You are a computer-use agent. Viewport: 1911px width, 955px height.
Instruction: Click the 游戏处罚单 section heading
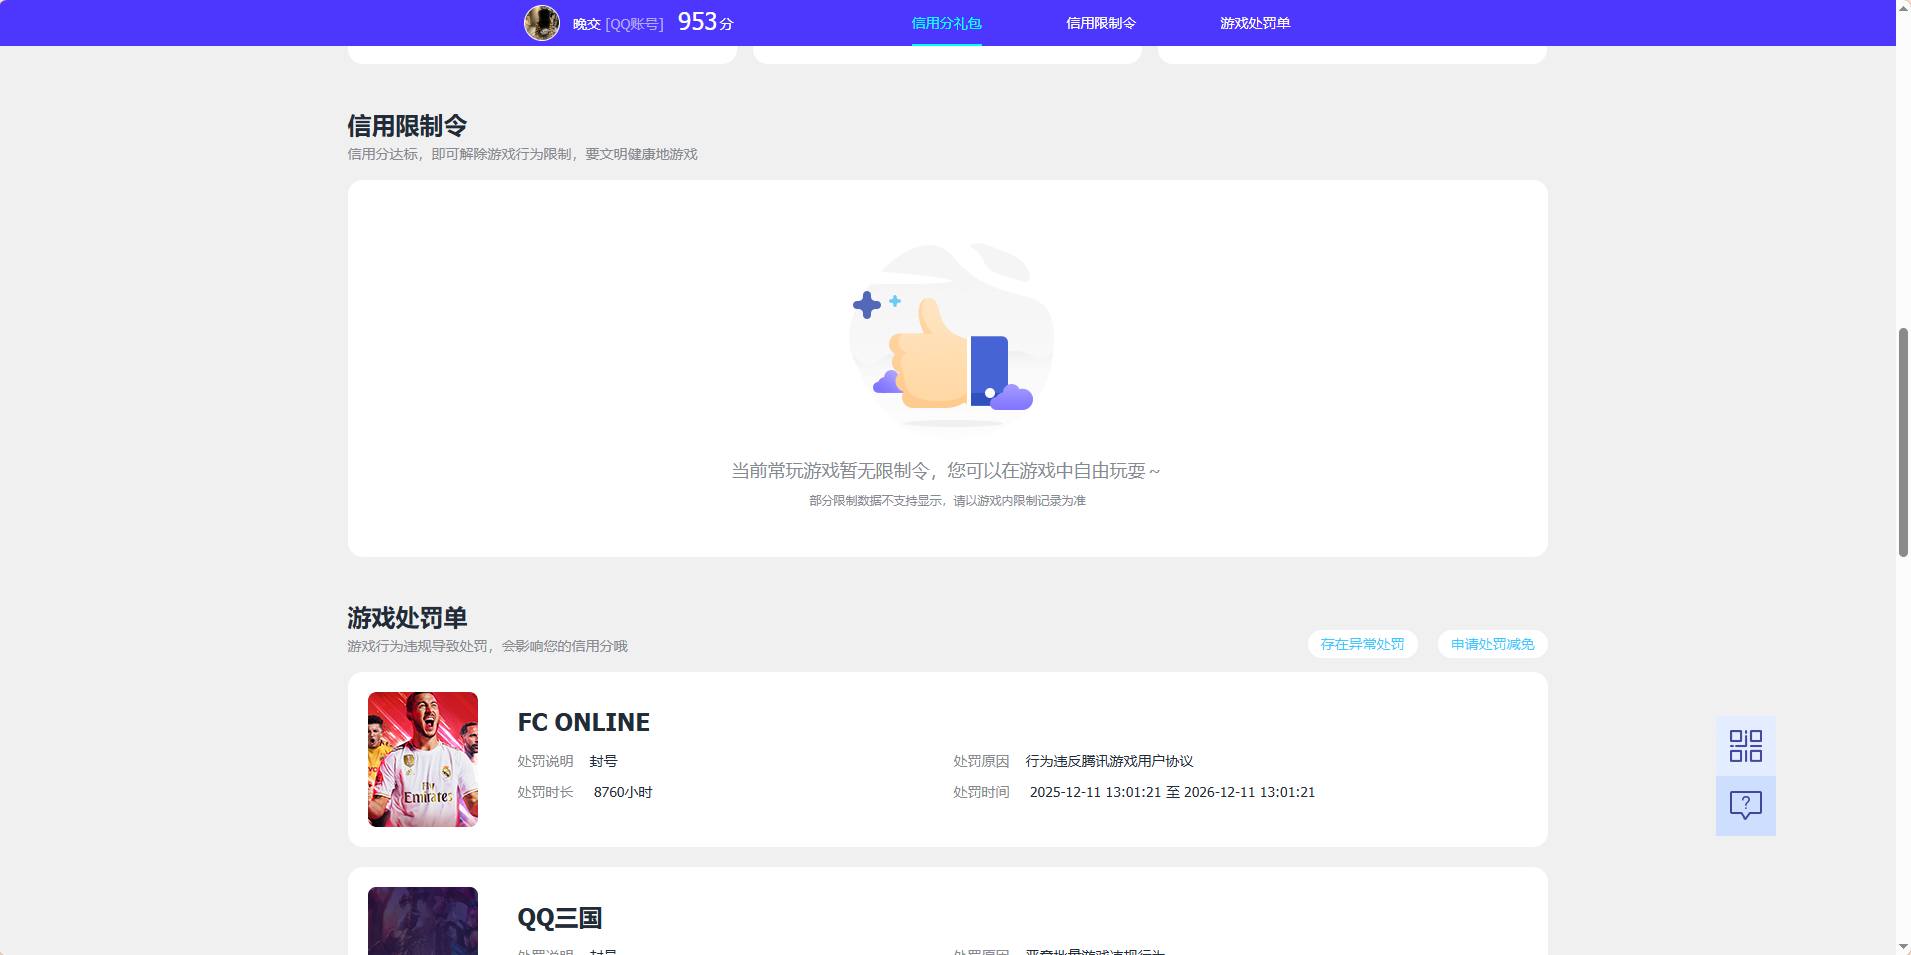tap(407, 618)
